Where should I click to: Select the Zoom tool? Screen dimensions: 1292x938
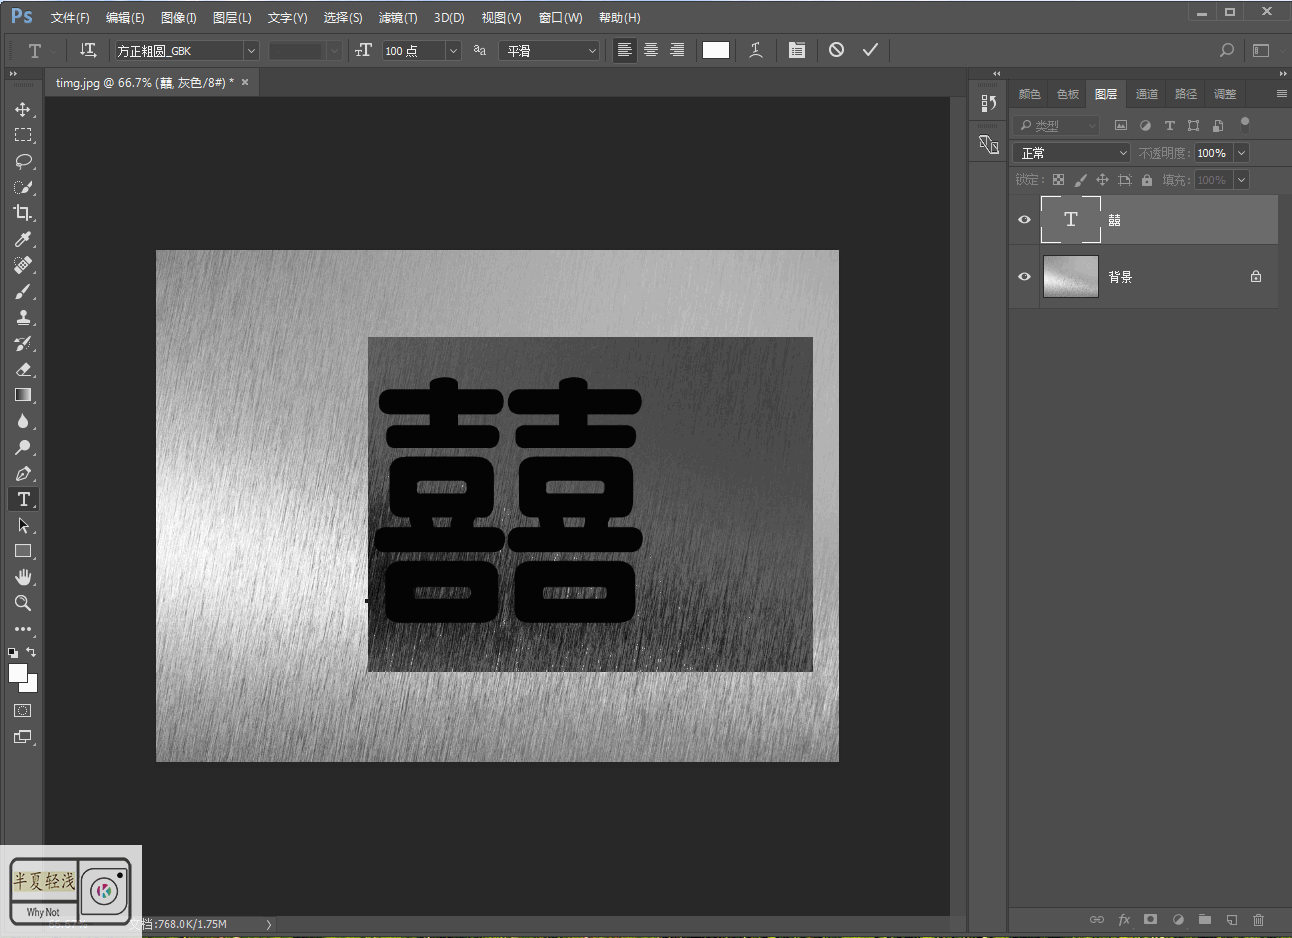[23, 603]
